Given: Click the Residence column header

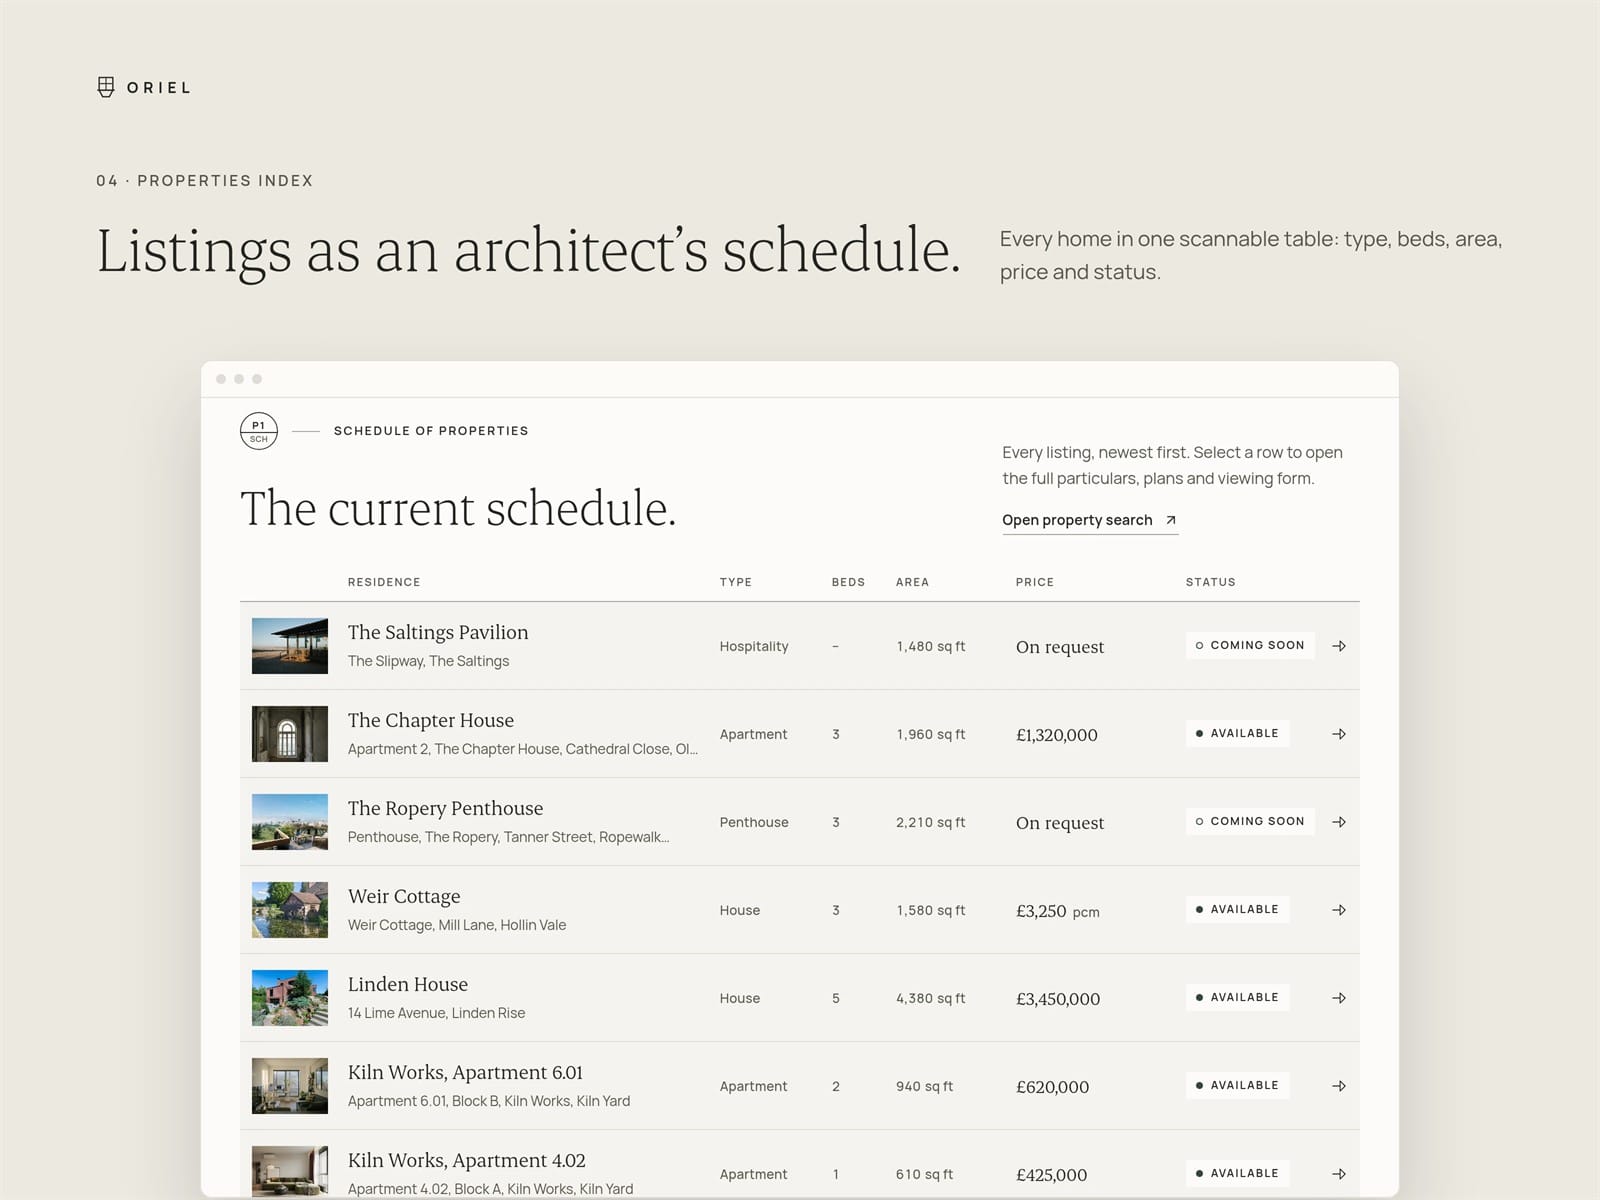Looking at the screenshot, I should (384, 582).
